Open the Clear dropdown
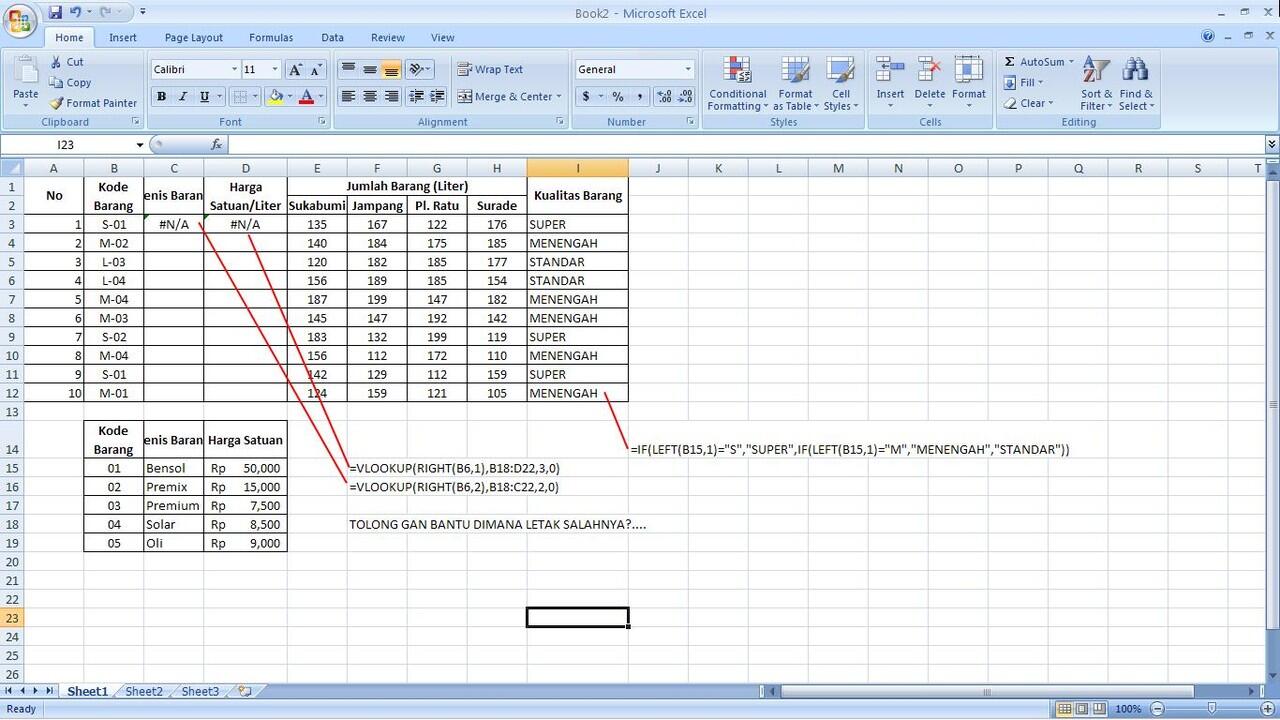Image resolution: width=1280 pixels, height=720 pixels. coord(1028,103)
